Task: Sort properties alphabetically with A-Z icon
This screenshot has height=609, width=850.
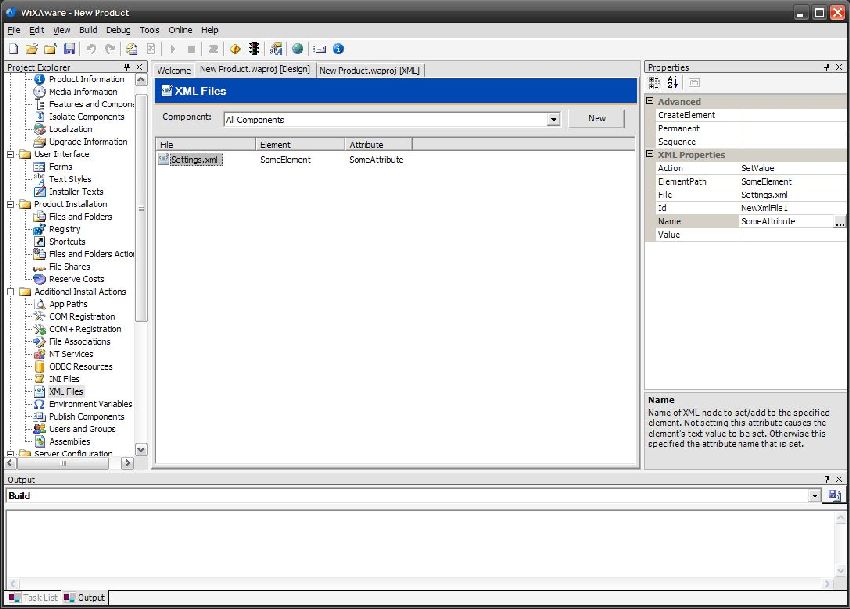Action: point(673,82)
